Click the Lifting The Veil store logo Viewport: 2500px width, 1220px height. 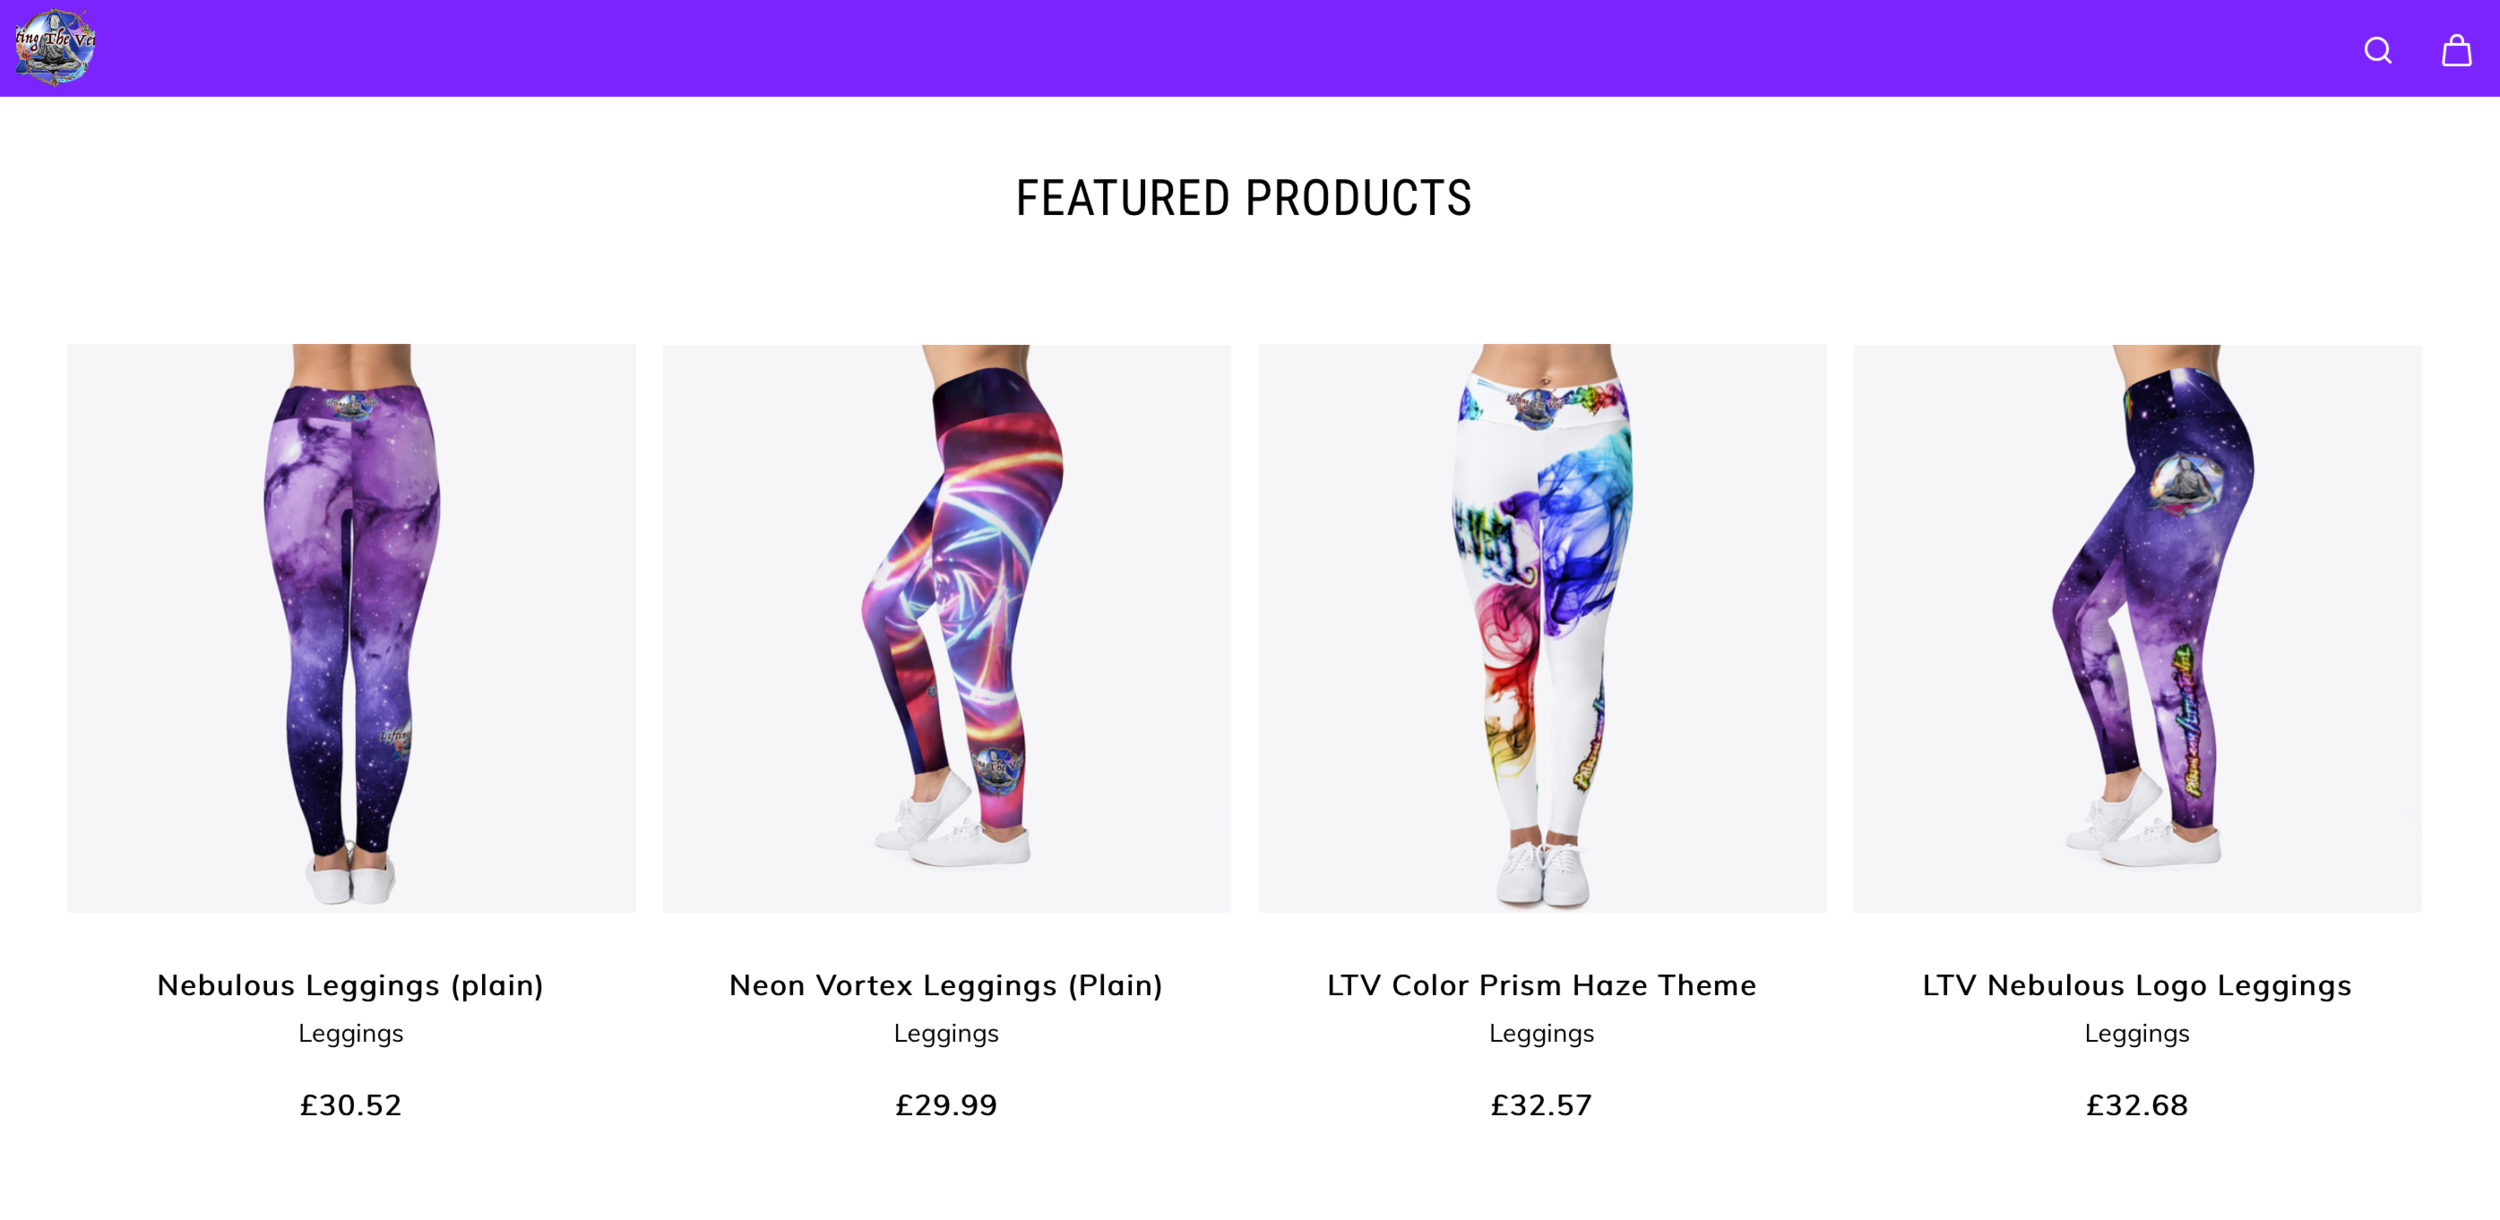tap(55, 47)
